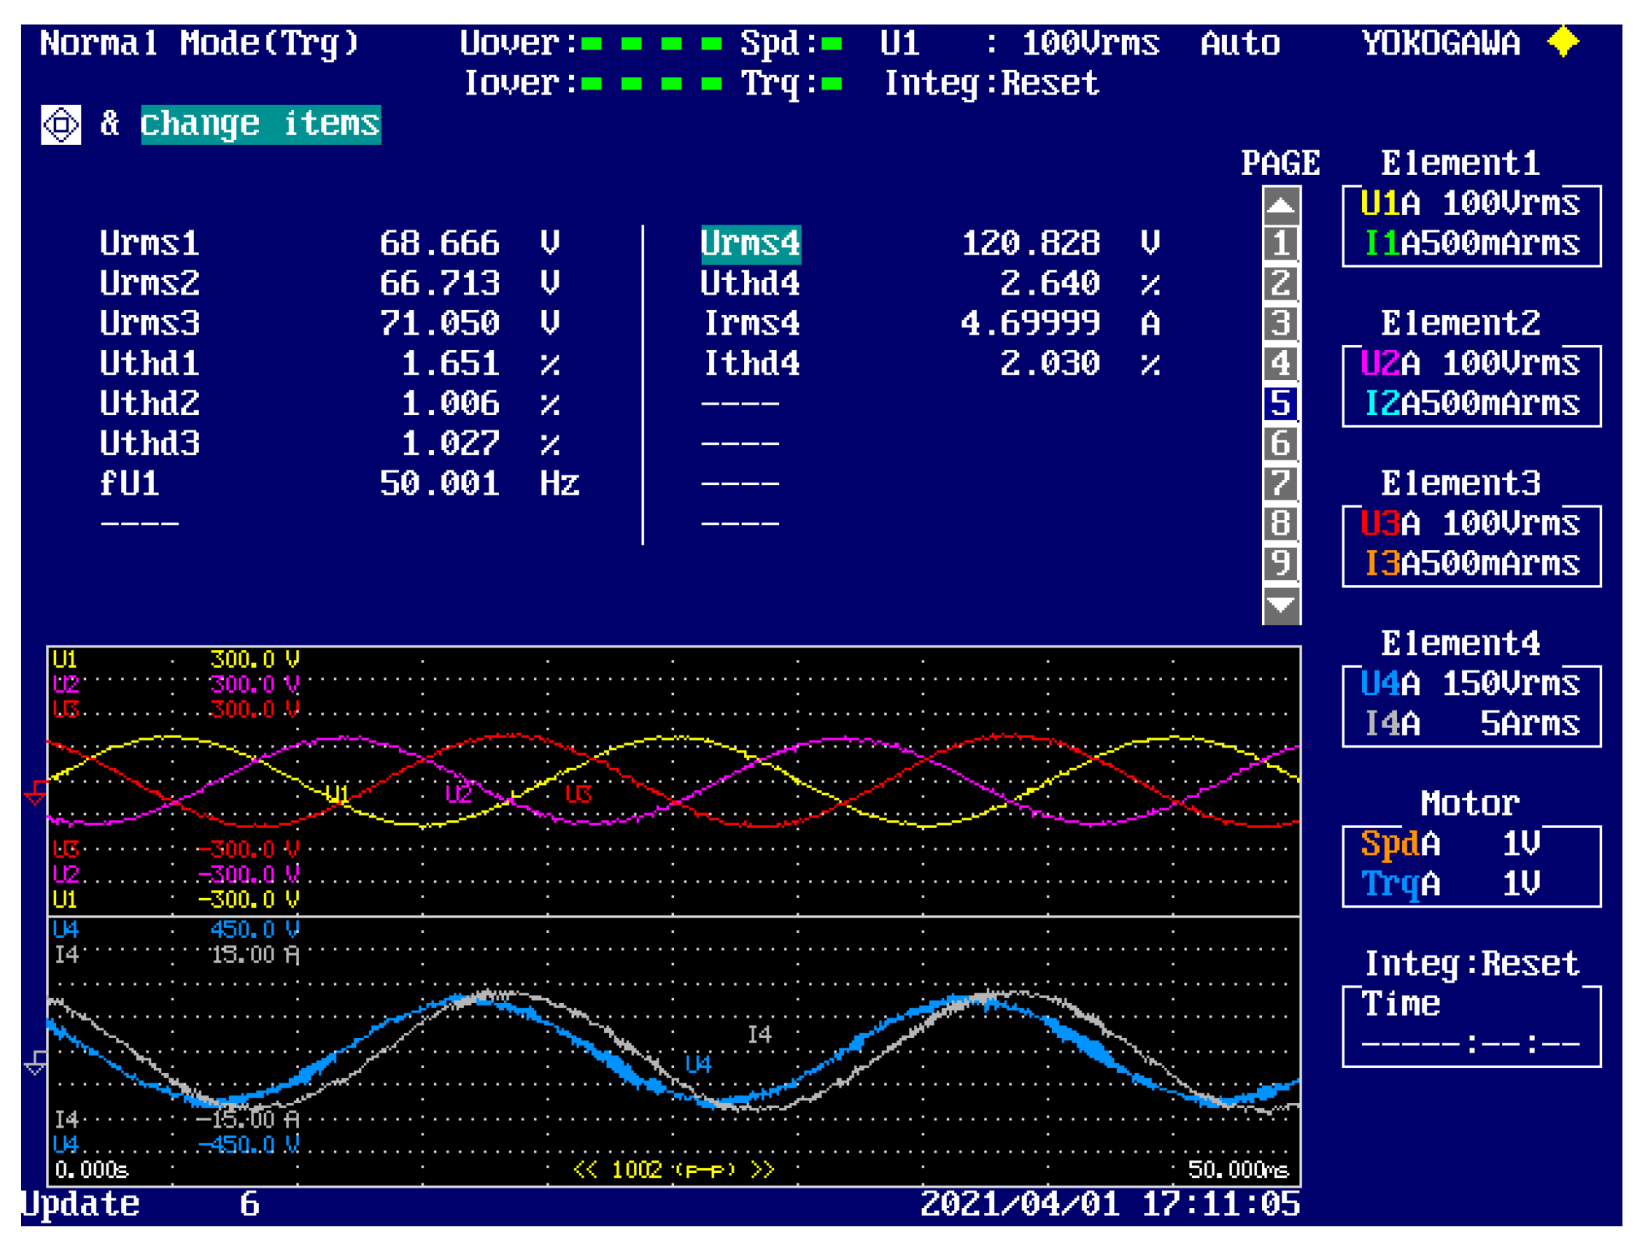Go to page 1
This screenshot has height=1250, width=1642.
[1281, 244]
